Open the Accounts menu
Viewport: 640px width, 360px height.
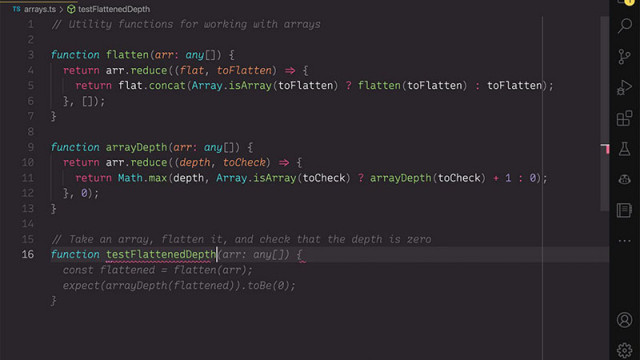coord(624,320)
